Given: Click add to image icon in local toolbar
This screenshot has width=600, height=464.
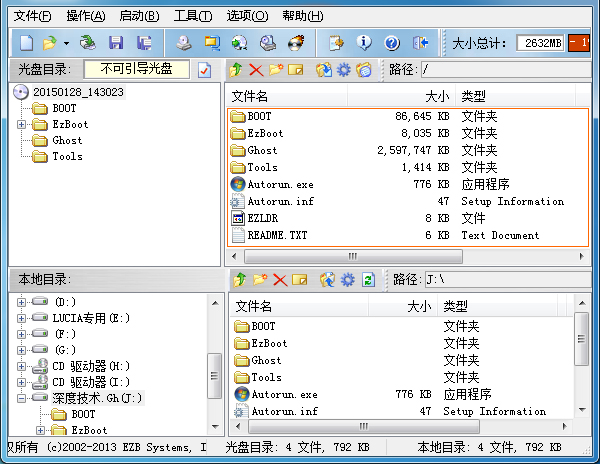Looking at the screenshot, I should [x=328, y=280].
